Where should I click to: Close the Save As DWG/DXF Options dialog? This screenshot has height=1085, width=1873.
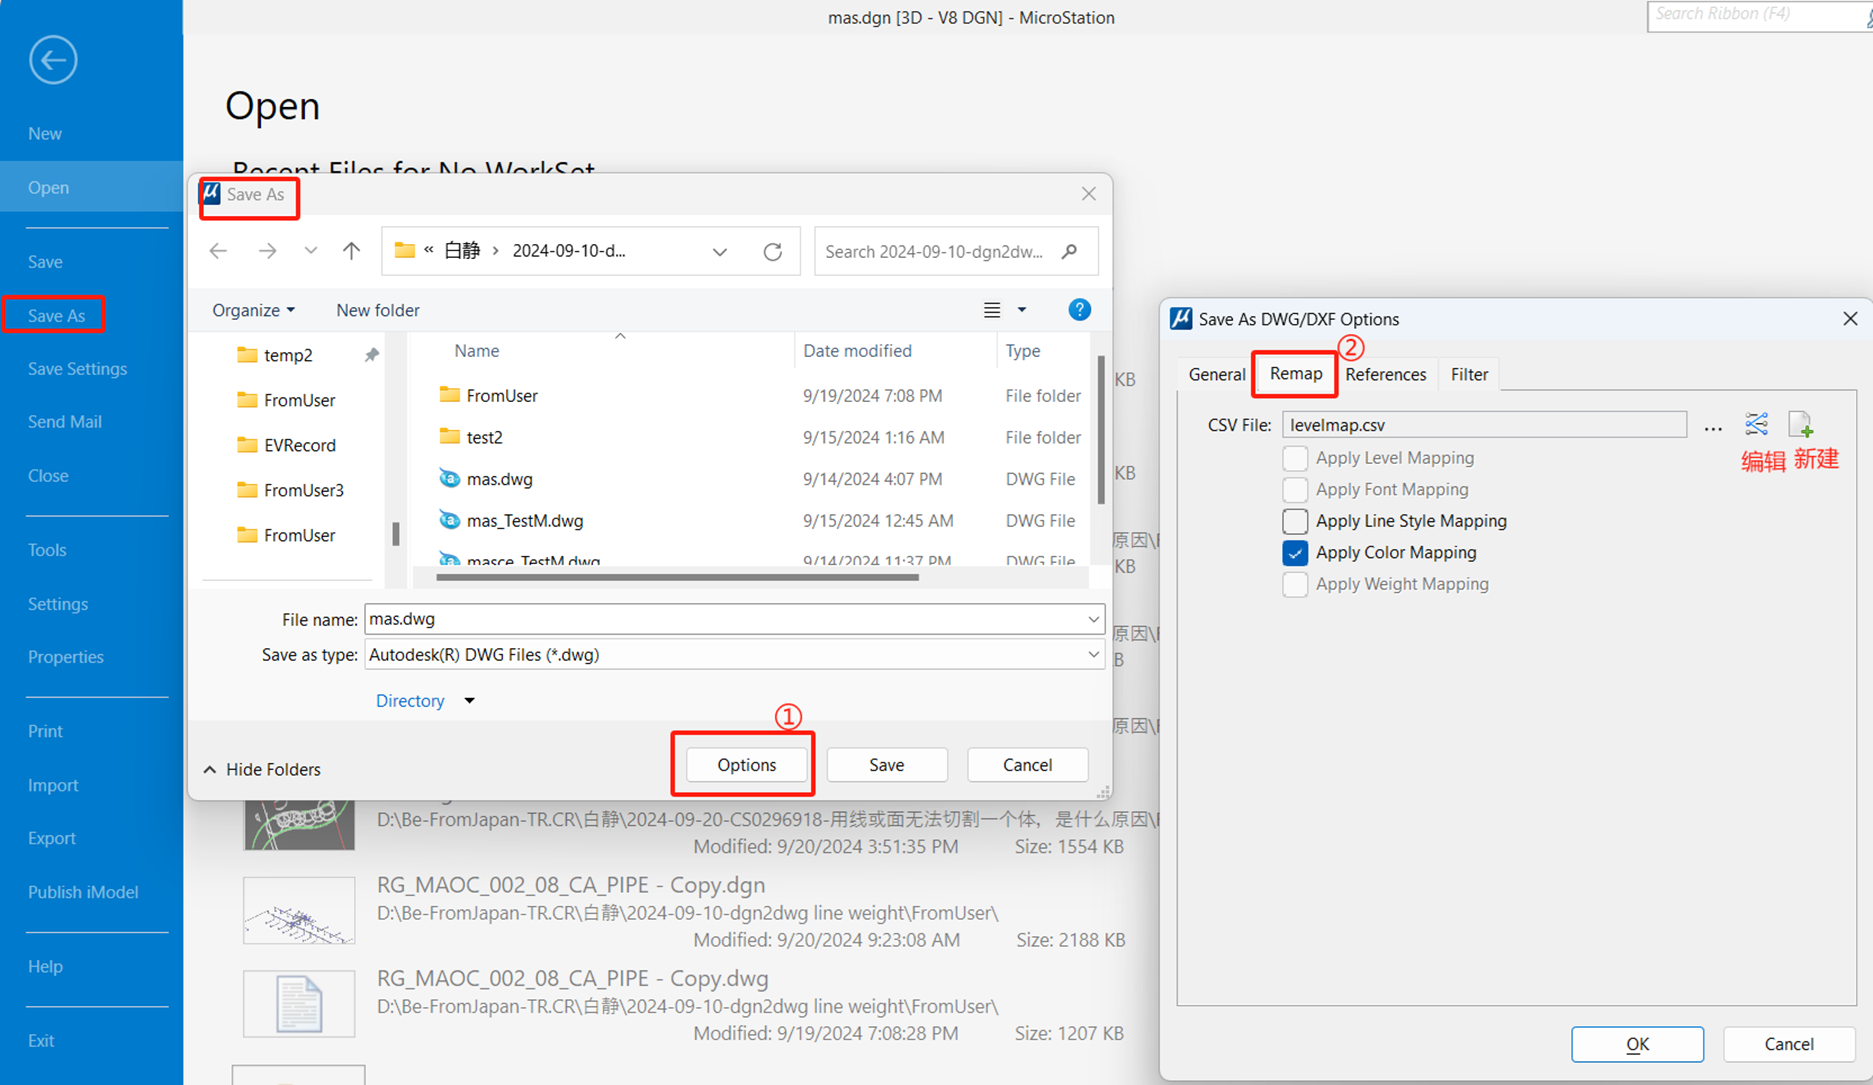tap(1850, 319)
